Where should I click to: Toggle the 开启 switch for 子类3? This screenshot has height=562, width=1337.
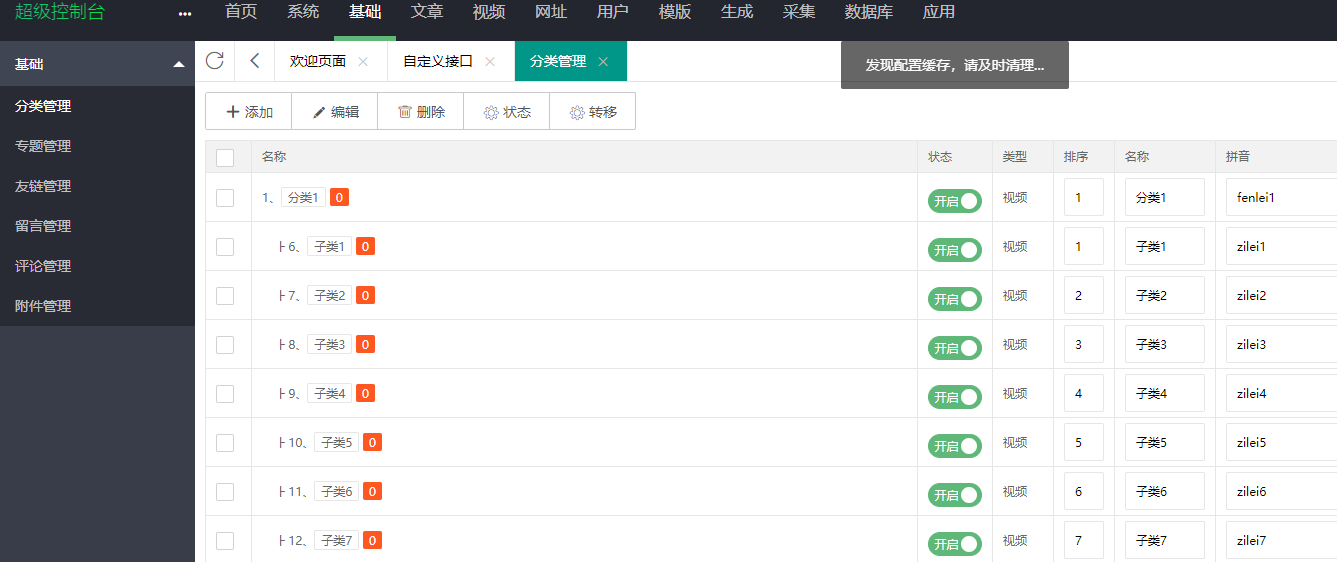click(955, 348)
